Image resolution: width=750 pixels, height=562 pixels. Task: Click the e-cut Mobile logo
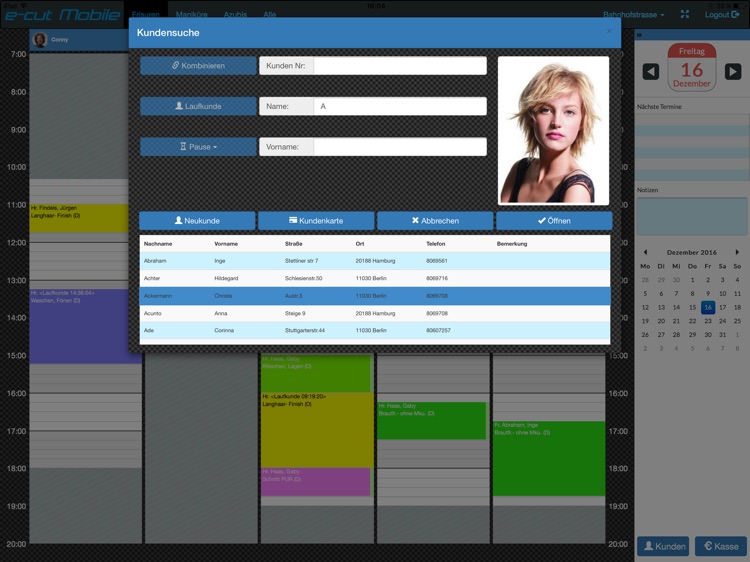click(62, 14)
